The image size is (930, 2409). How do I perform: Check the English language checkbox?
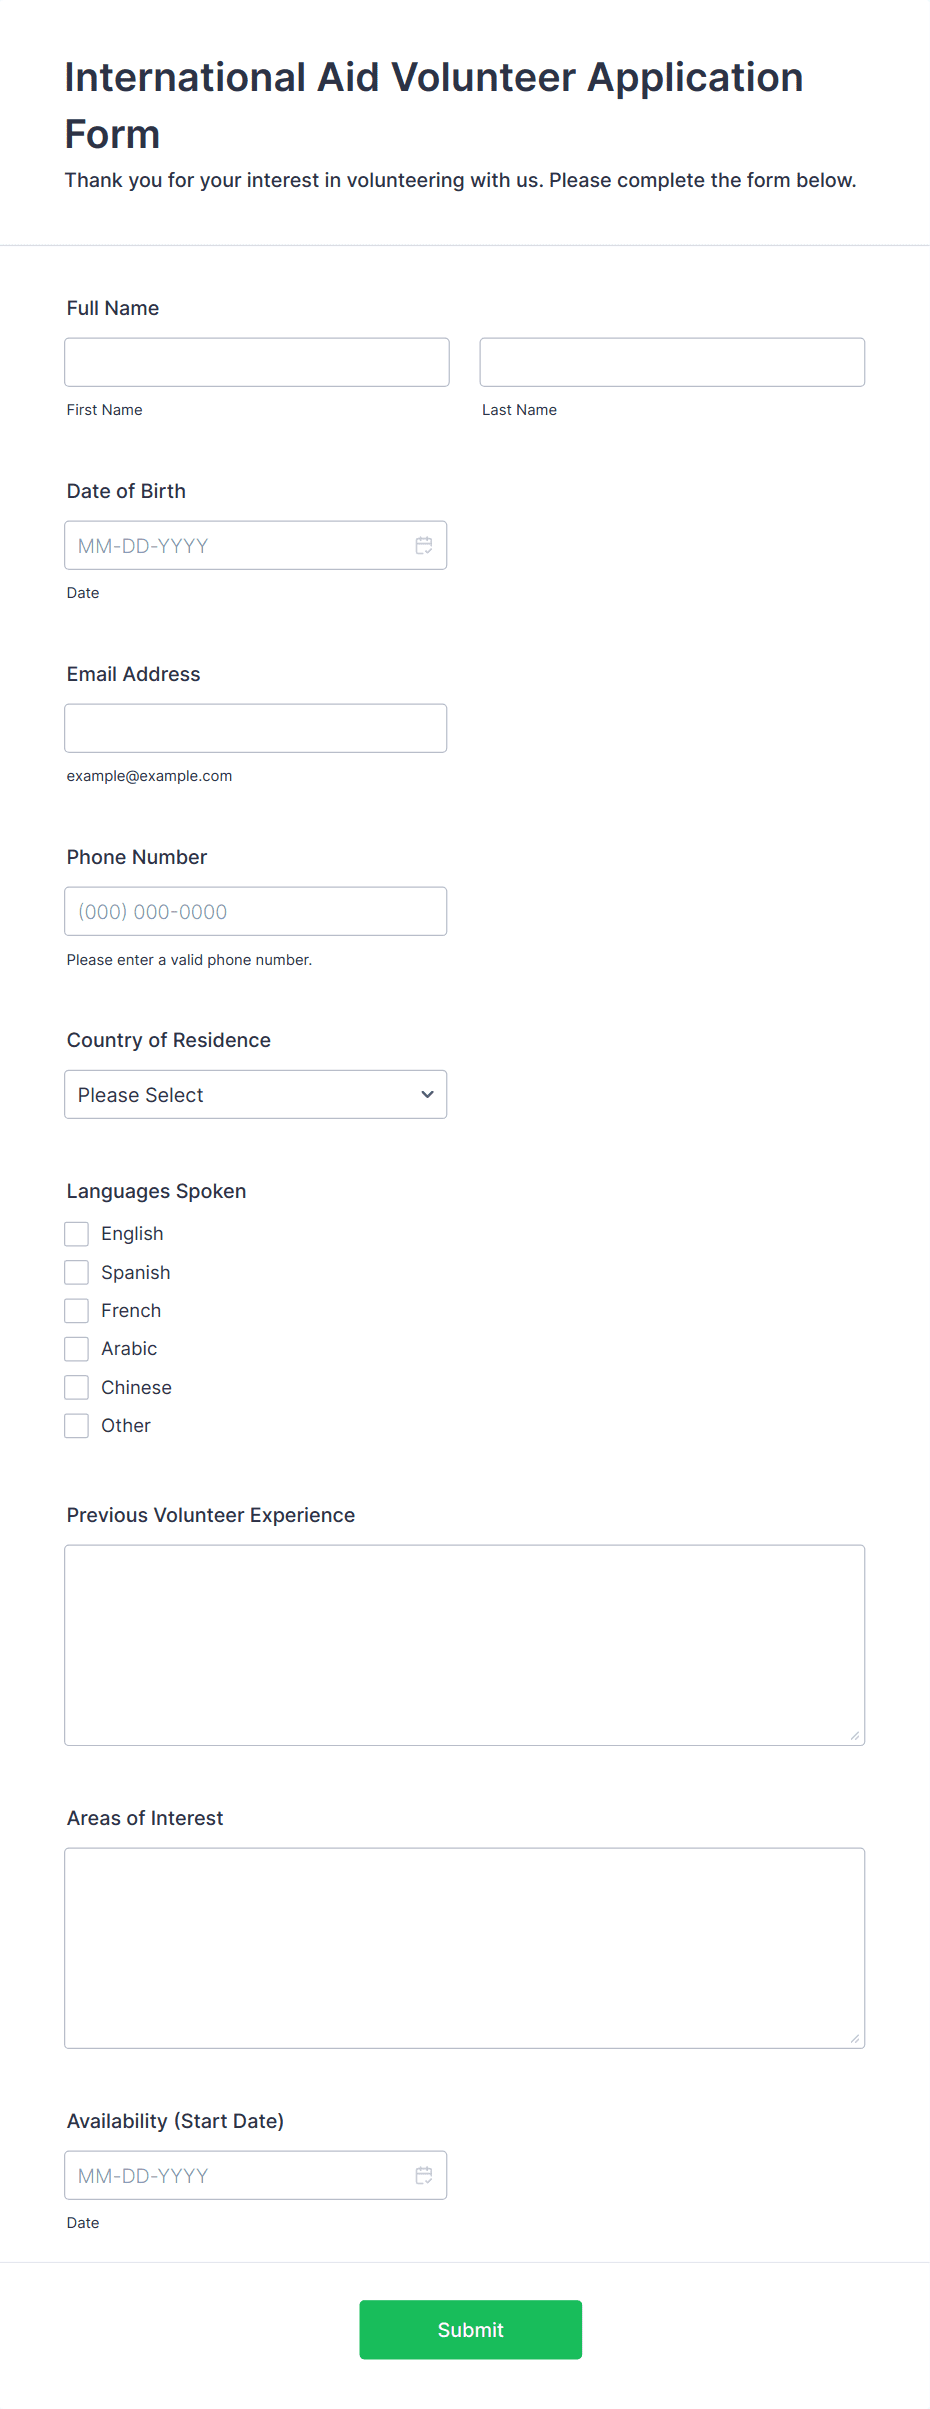(x=76, y=1233)
